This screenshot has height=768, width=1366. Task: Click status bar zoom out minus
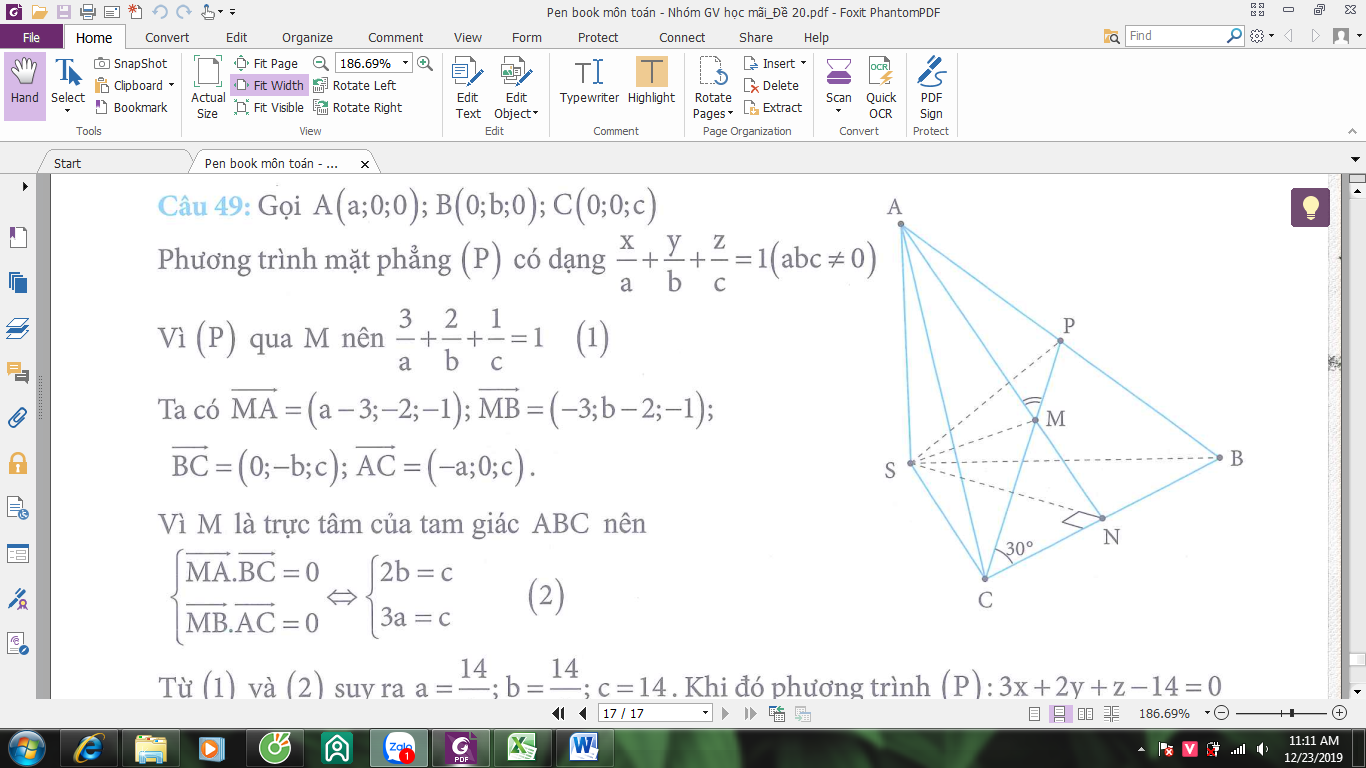[x=1221, y=713]
